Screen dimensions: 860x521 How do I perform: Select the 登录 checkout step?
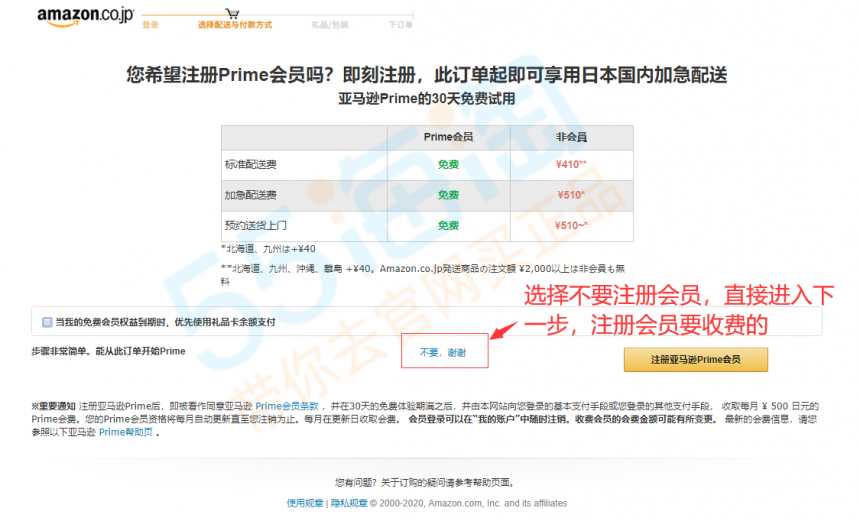[x=150, y=25]
